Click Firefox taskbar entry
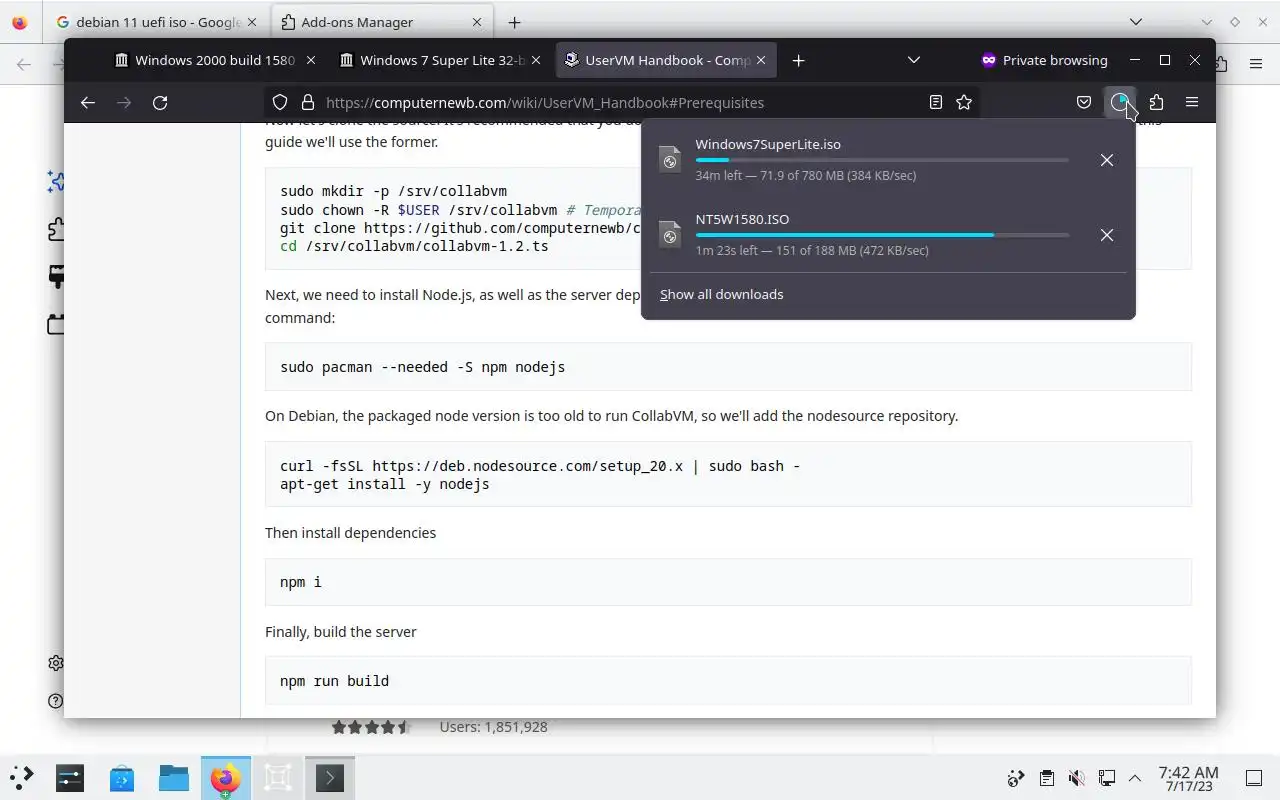The width and height of the screenshot is (1280, 800). tap(226, 777)
